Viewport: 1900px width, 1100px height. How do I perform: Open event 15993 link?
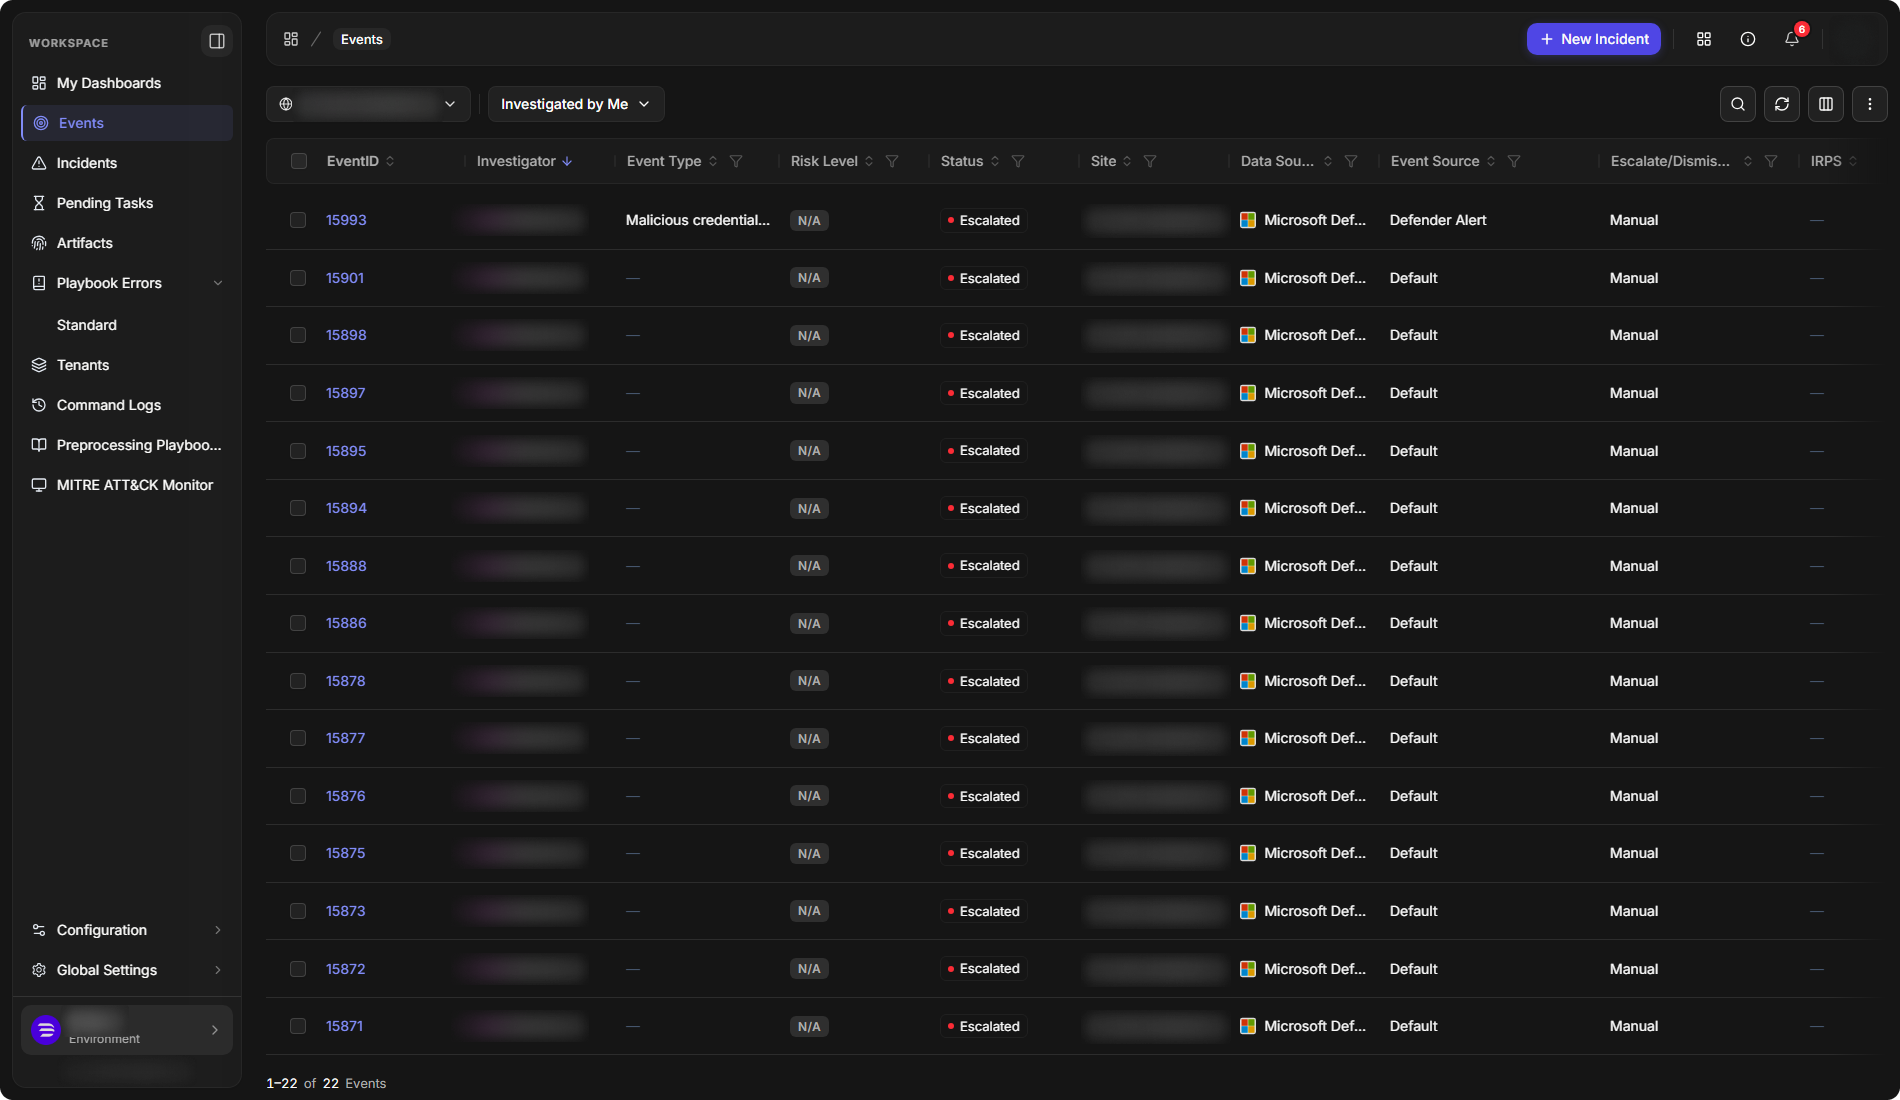[346, 220]
